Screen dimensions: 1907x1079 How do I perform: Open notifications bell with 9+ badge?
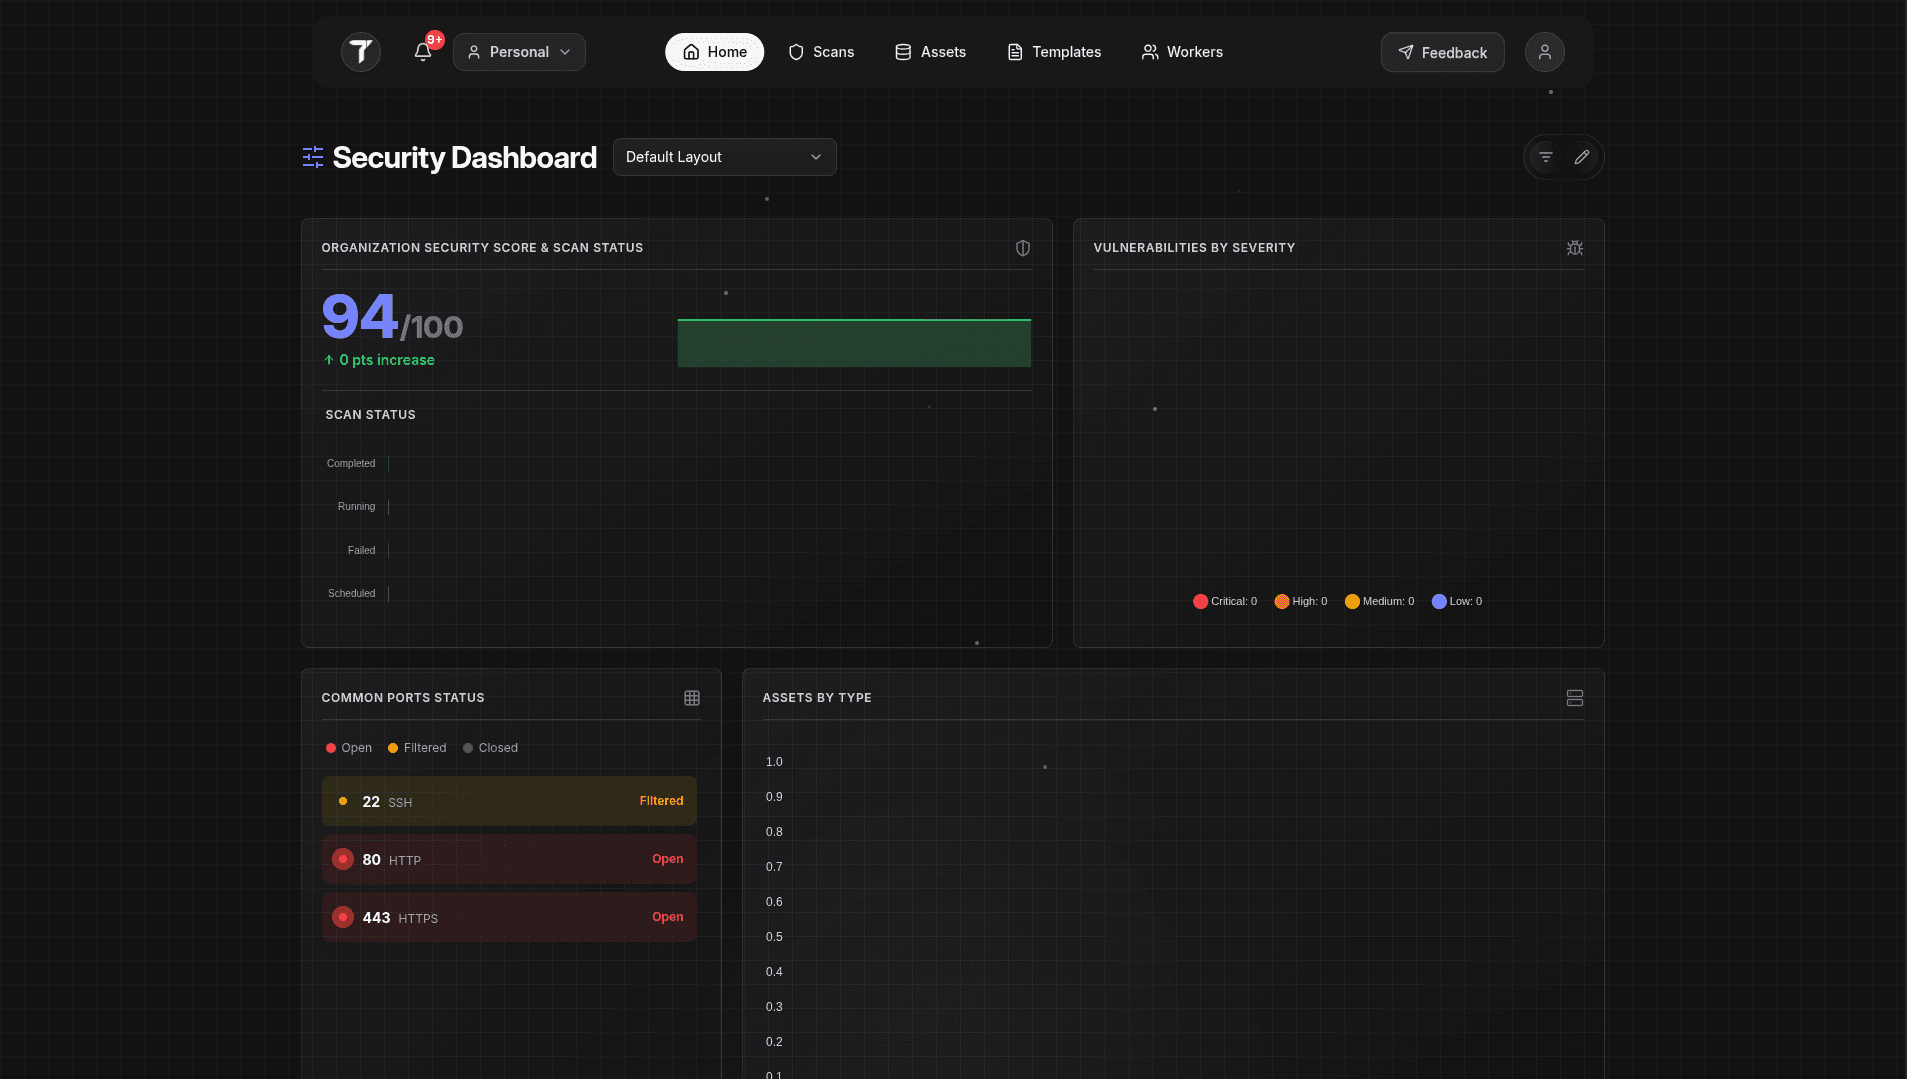coord(423,52)
